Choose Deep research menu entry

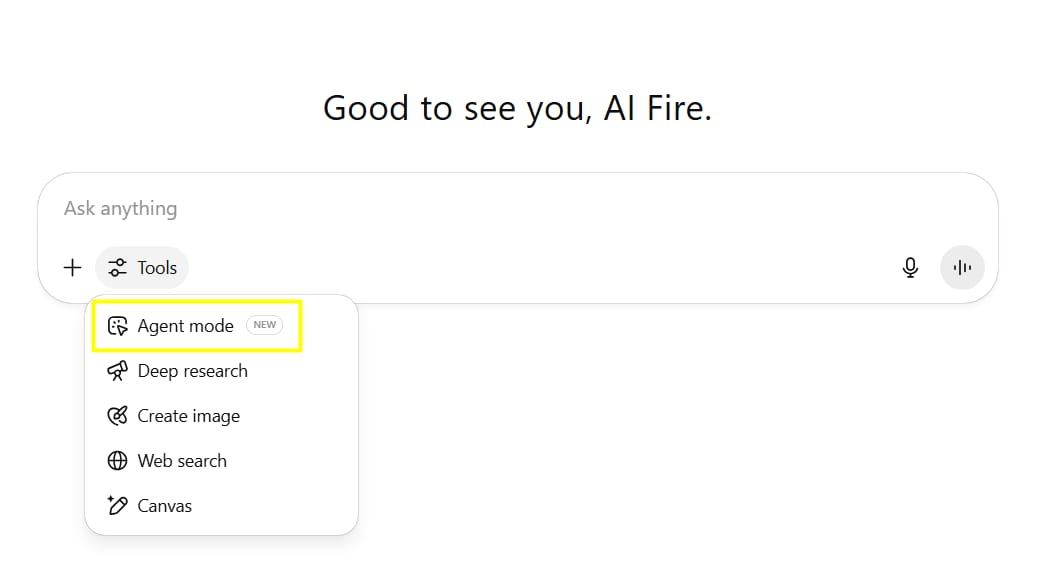point(221,371)
